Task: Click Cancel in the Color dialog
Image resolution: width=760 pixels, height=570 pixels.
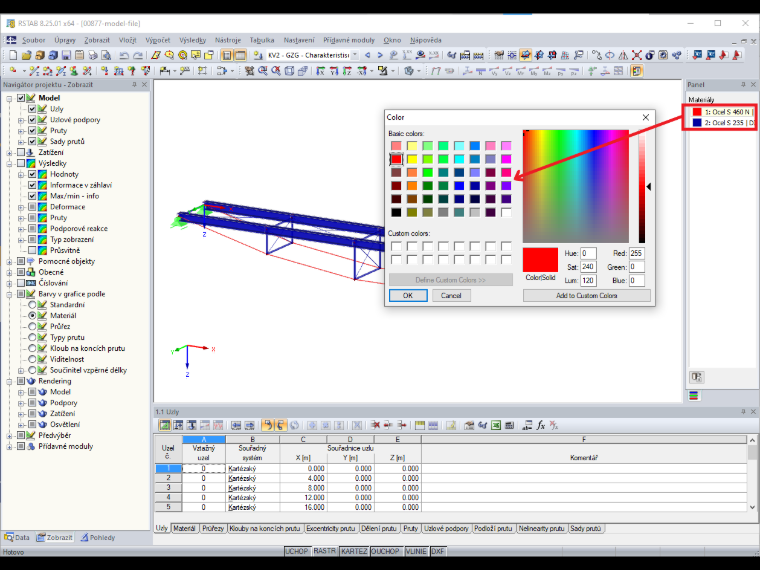Action: click(x=451, y=295)
